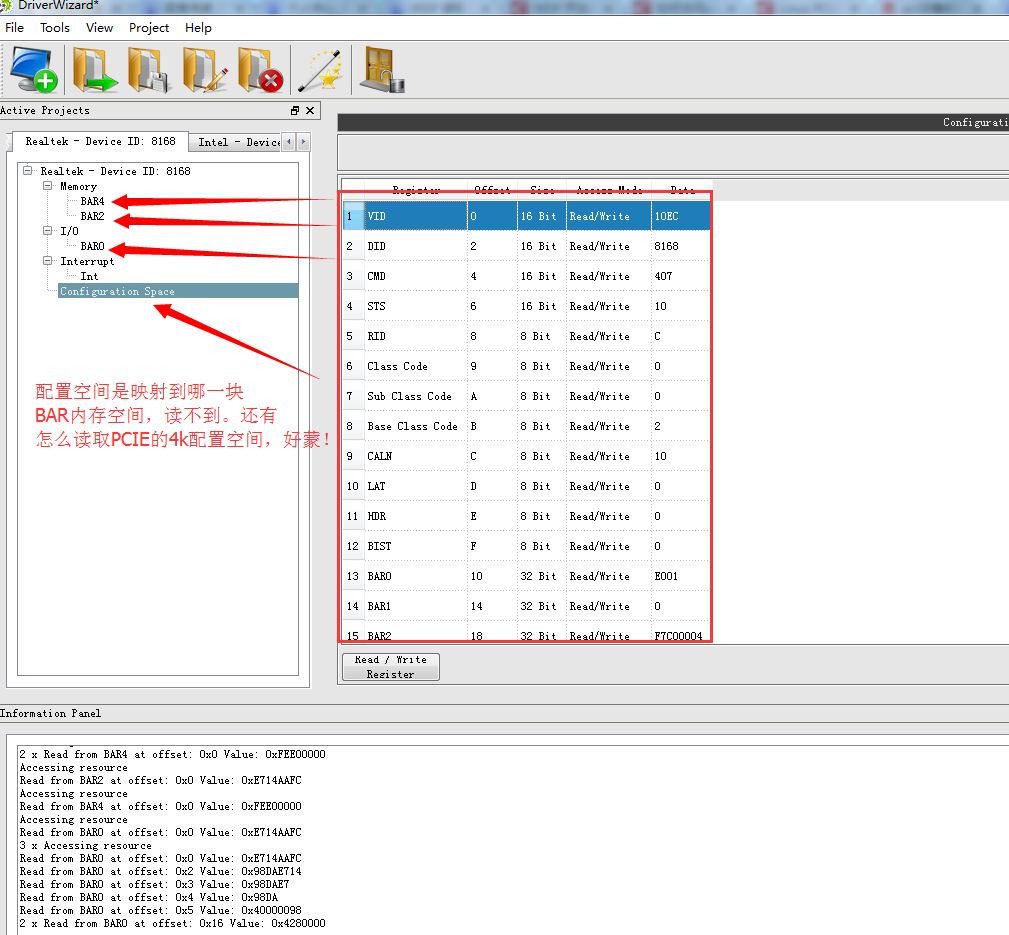Click log line with Value 0x4280000
Viewport: 1009px width, 935px height.
click(172, 923)
